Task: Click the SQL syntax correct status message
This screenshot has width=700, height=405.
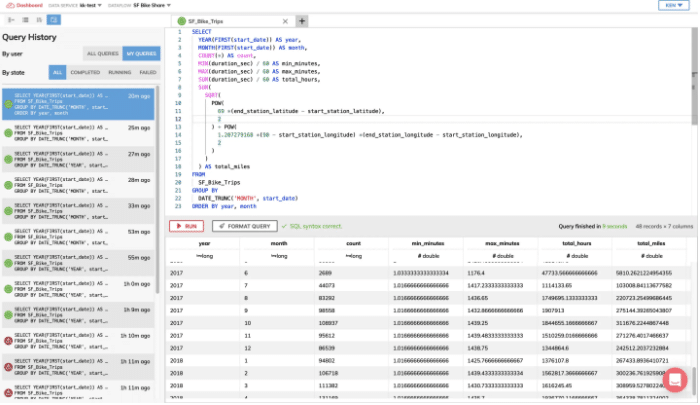Action: tap(312, 226)
